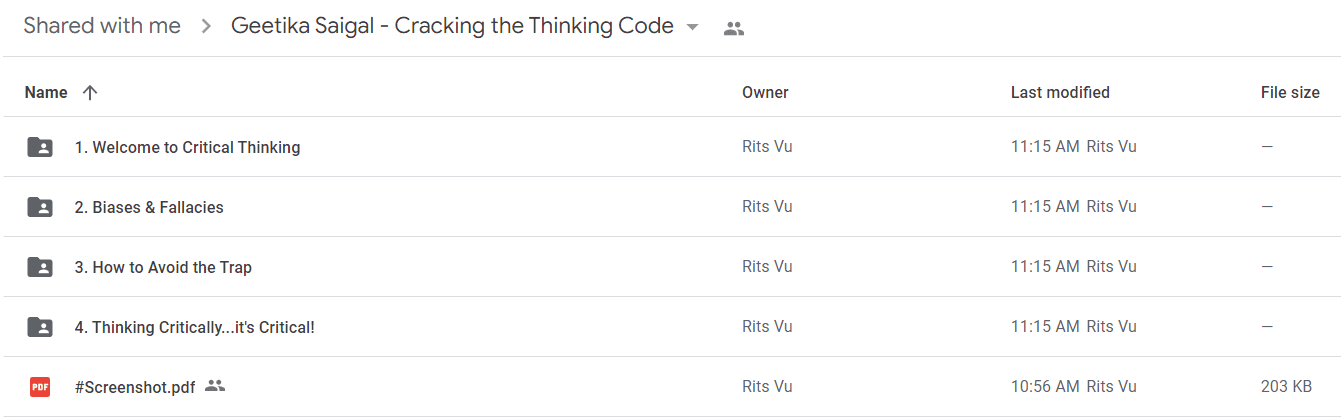Image resolution: width=1341 pixels, height=417 pixels.
Task: Click the shared people icon next to #Screenshot.pdf
Action: 215,386
